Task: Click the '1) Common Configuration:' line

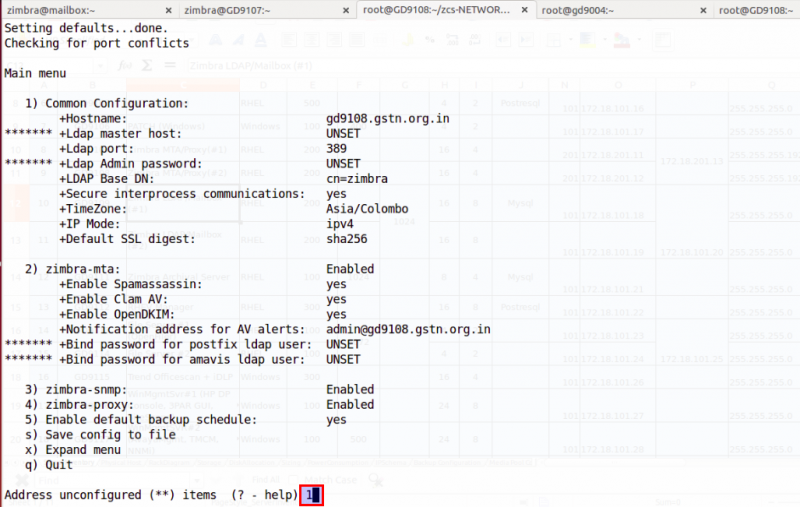Action: click(x=107, y=104)
